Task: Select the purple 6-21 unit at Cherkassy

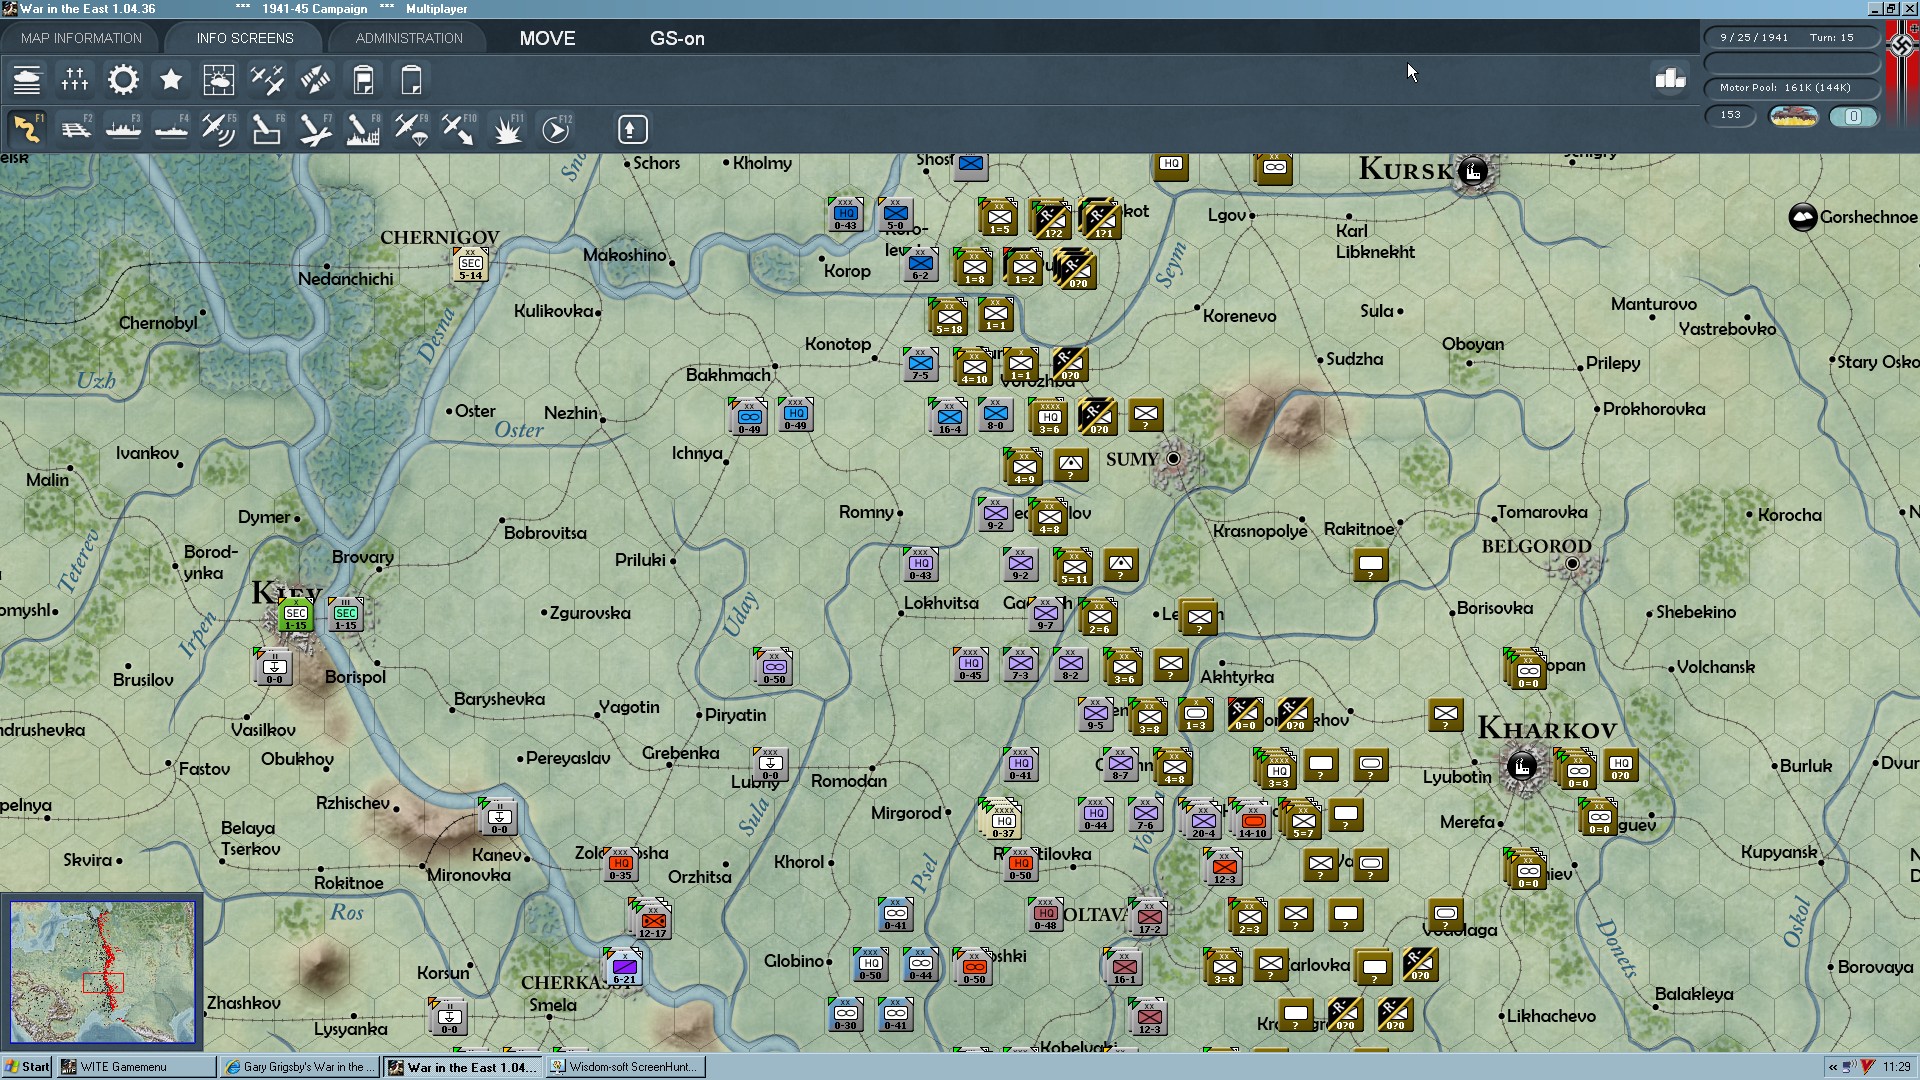Action: (624, 968)
